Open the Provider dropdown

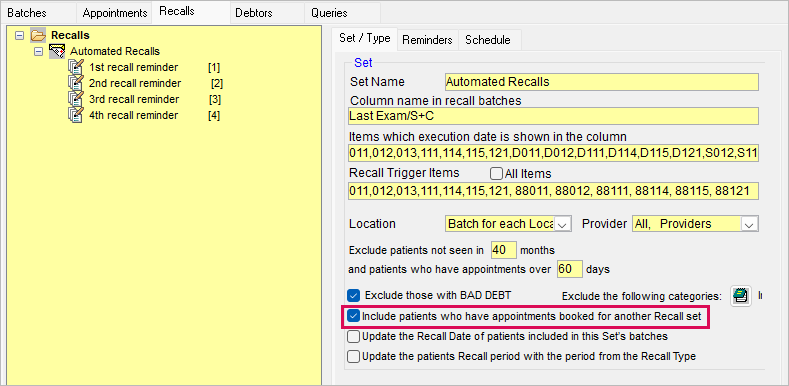(x=750, y=224)
